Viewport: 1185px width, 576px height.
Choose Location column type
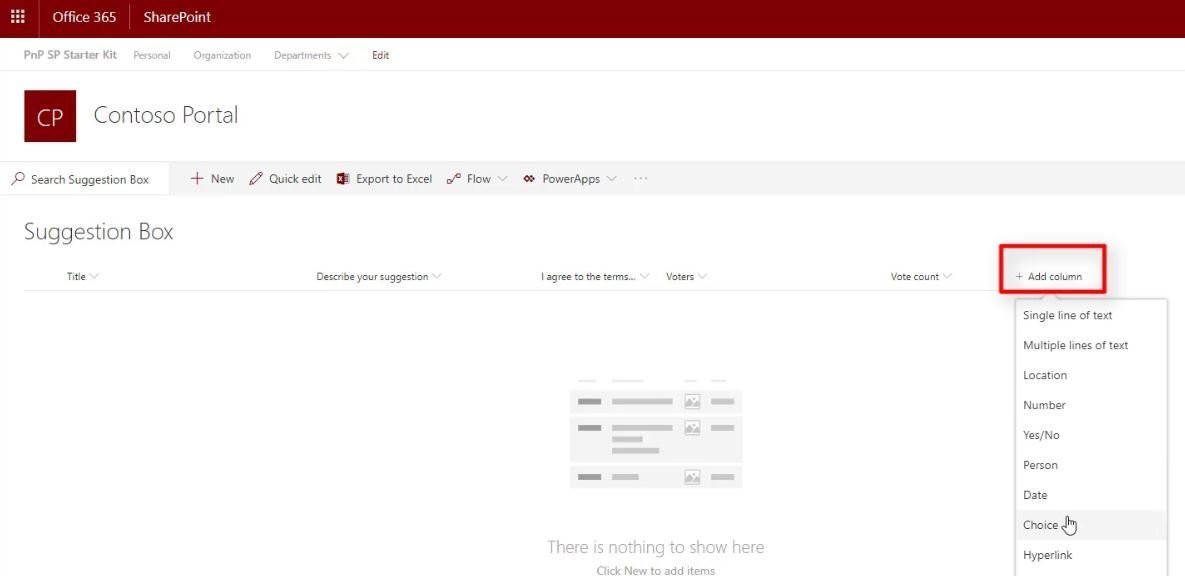click(1091, 375)
